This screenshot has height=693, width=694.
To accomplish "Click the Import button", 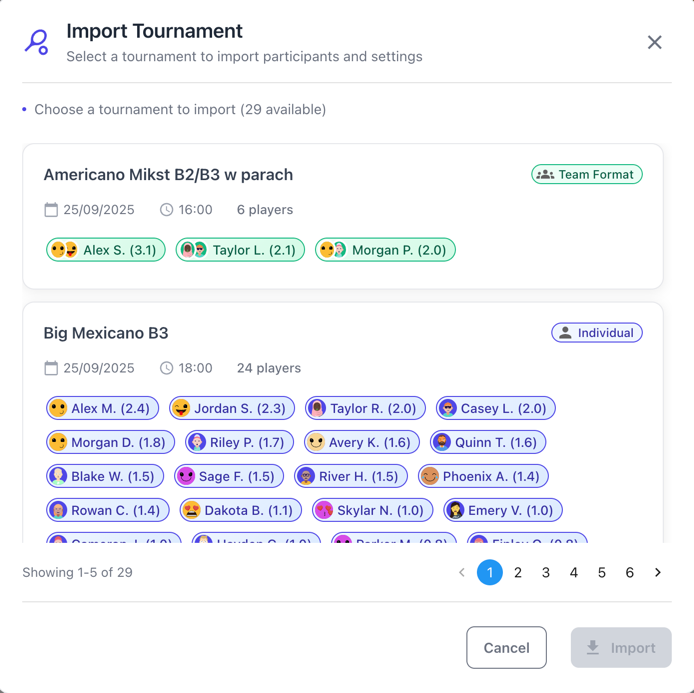I will (x=621, y=648).
